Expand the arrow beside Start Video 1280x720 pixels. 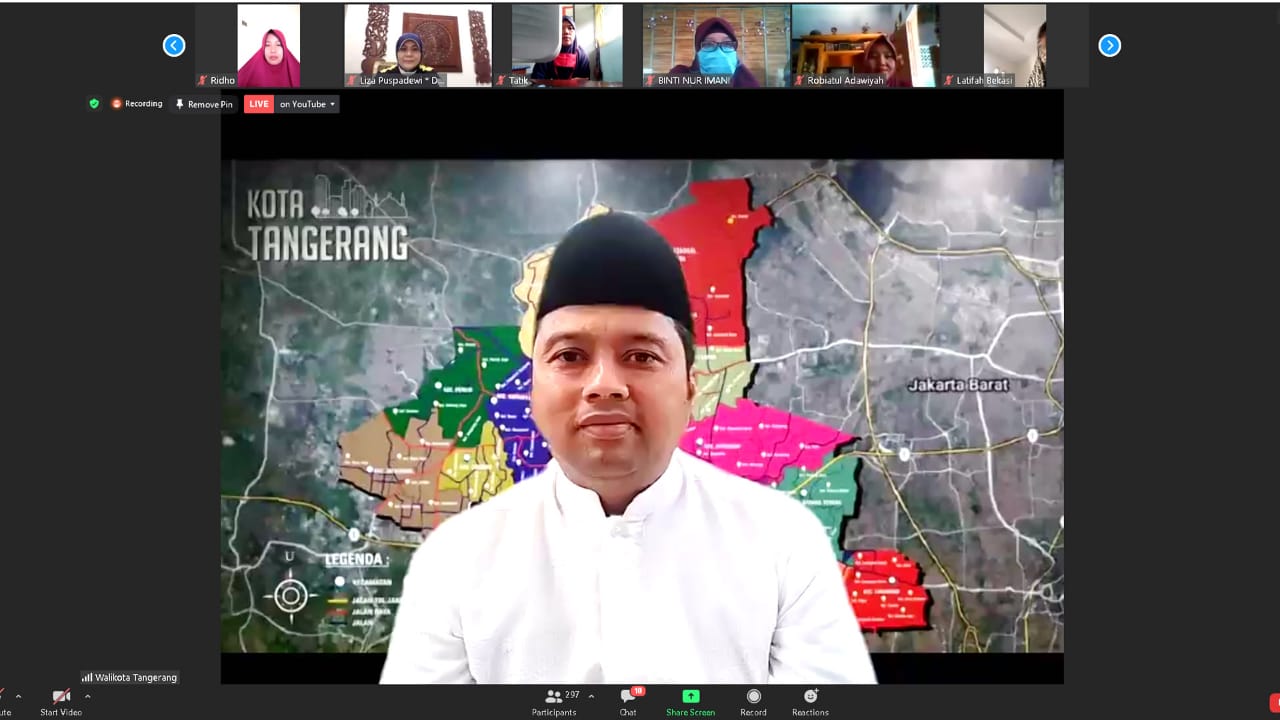point(87,697)
